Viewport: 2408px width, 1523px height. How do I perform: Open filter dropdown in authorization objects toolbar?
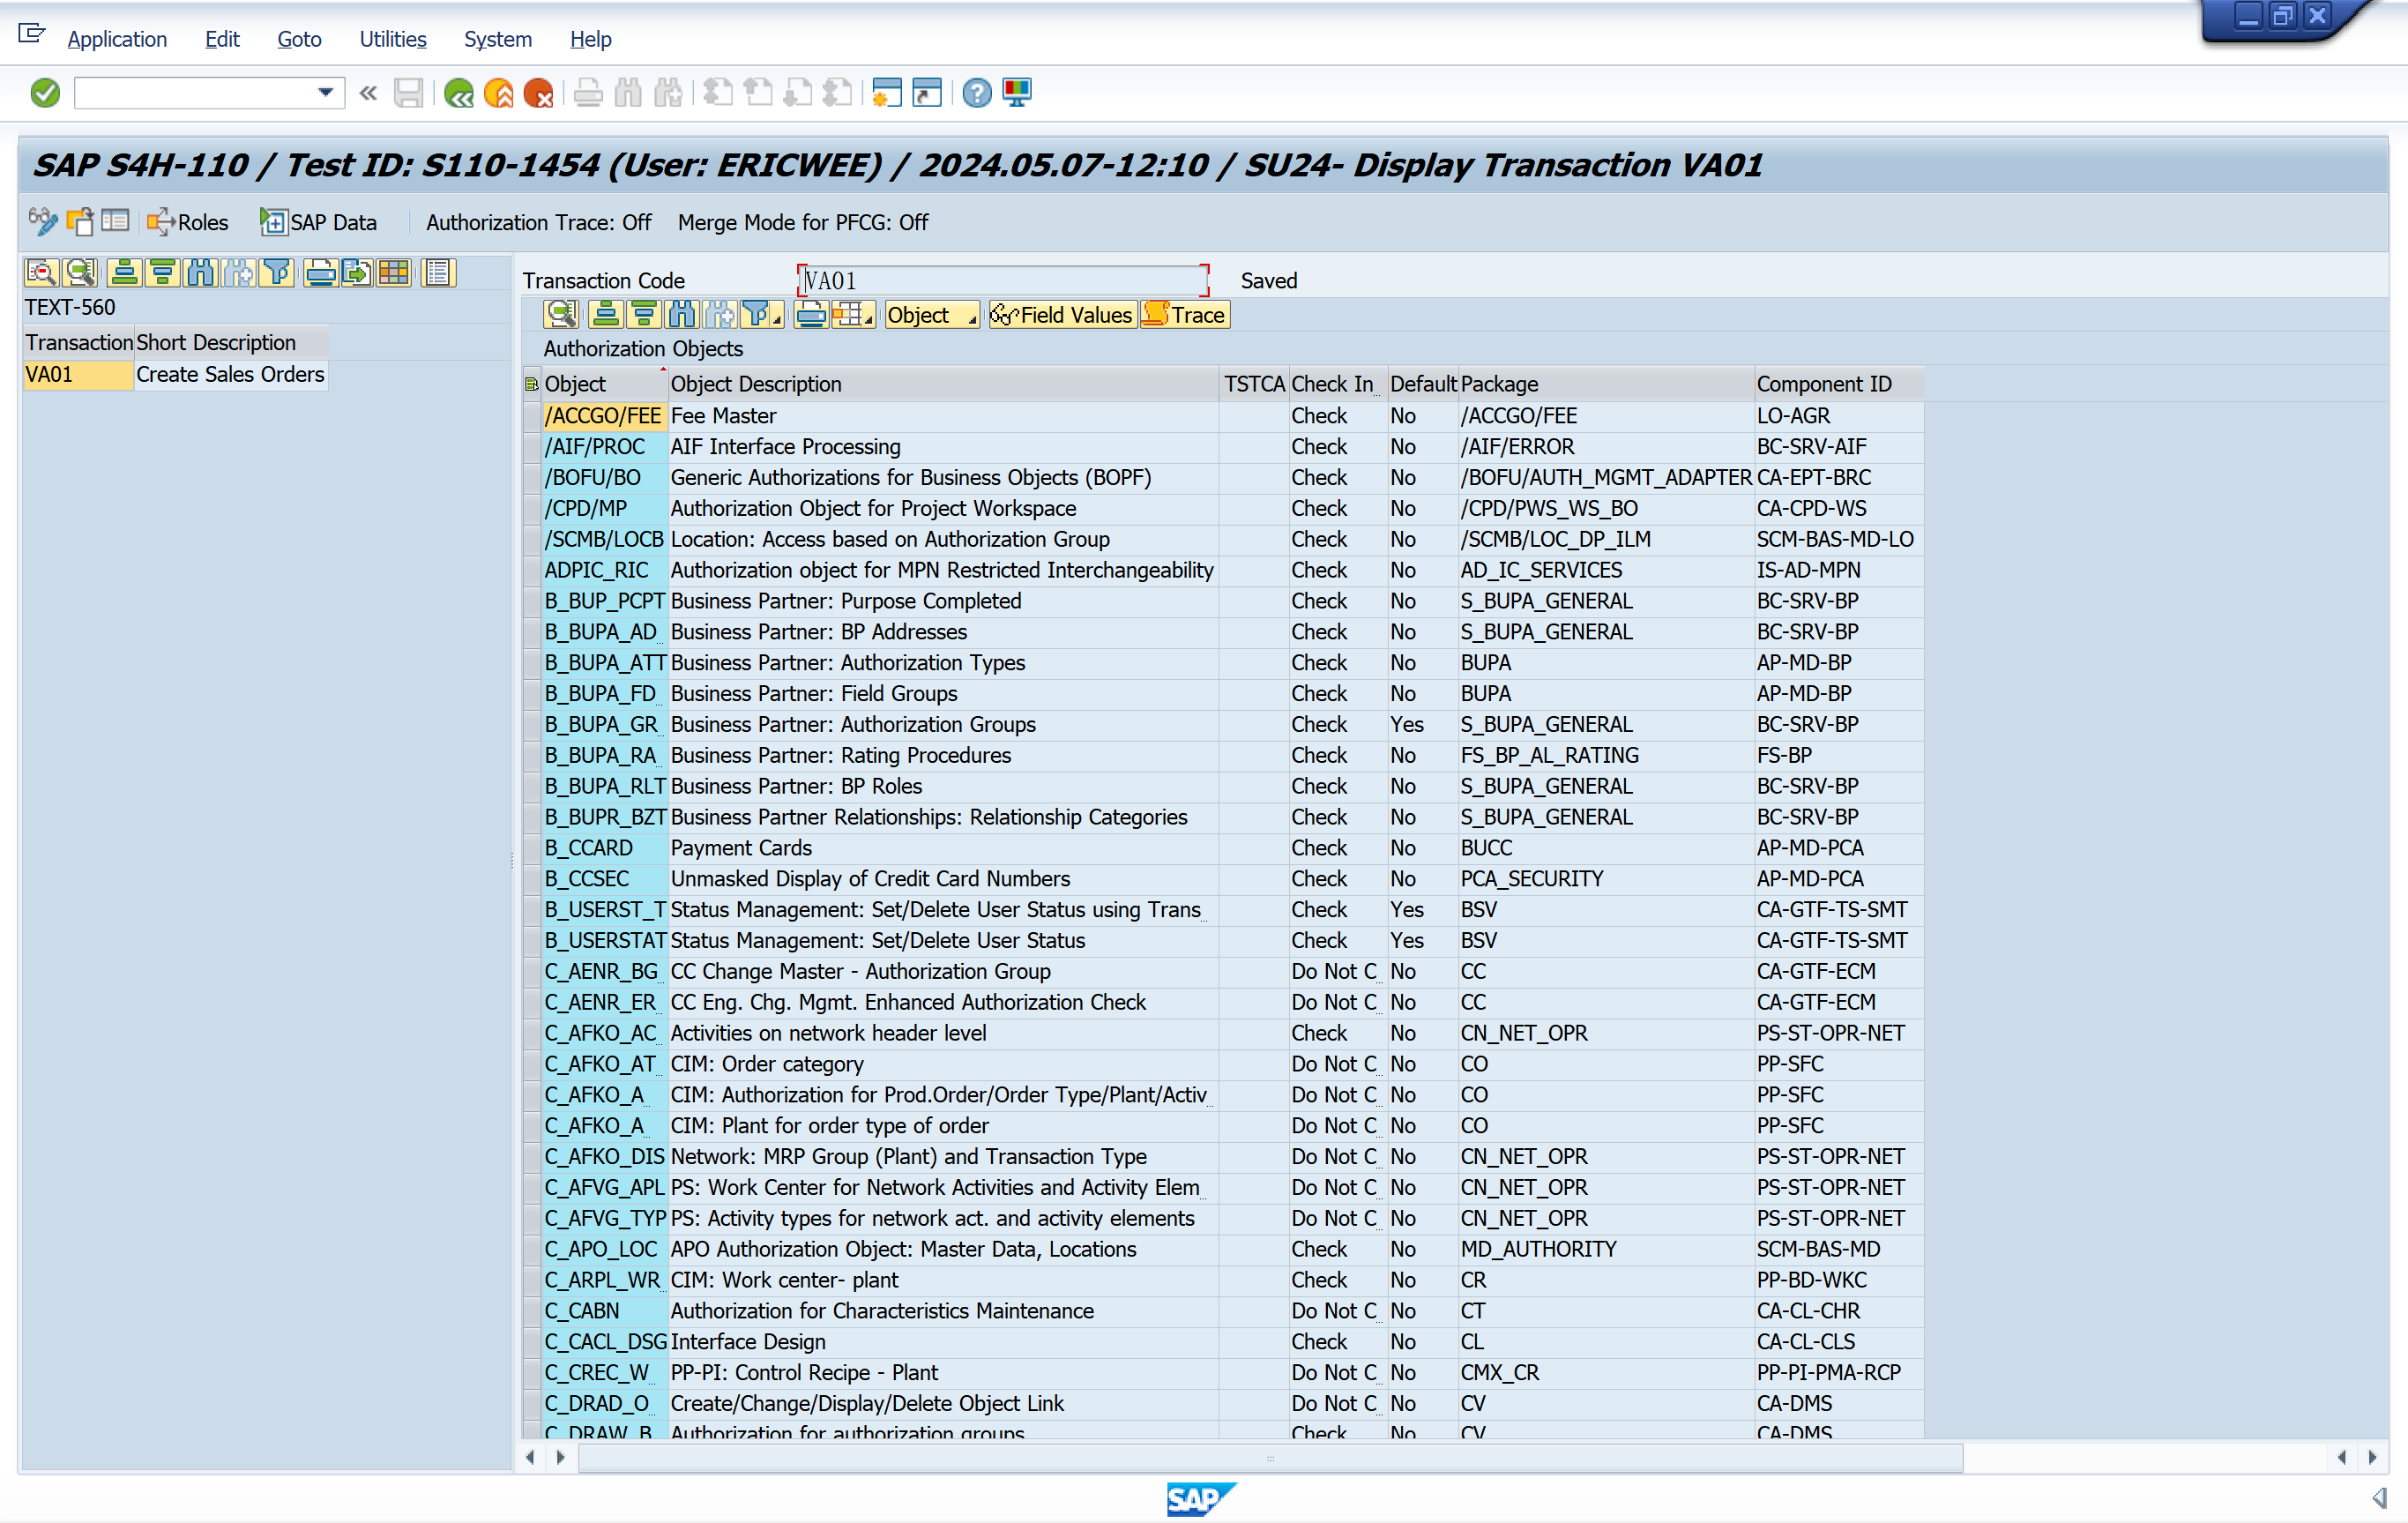[x=777, y=318]
